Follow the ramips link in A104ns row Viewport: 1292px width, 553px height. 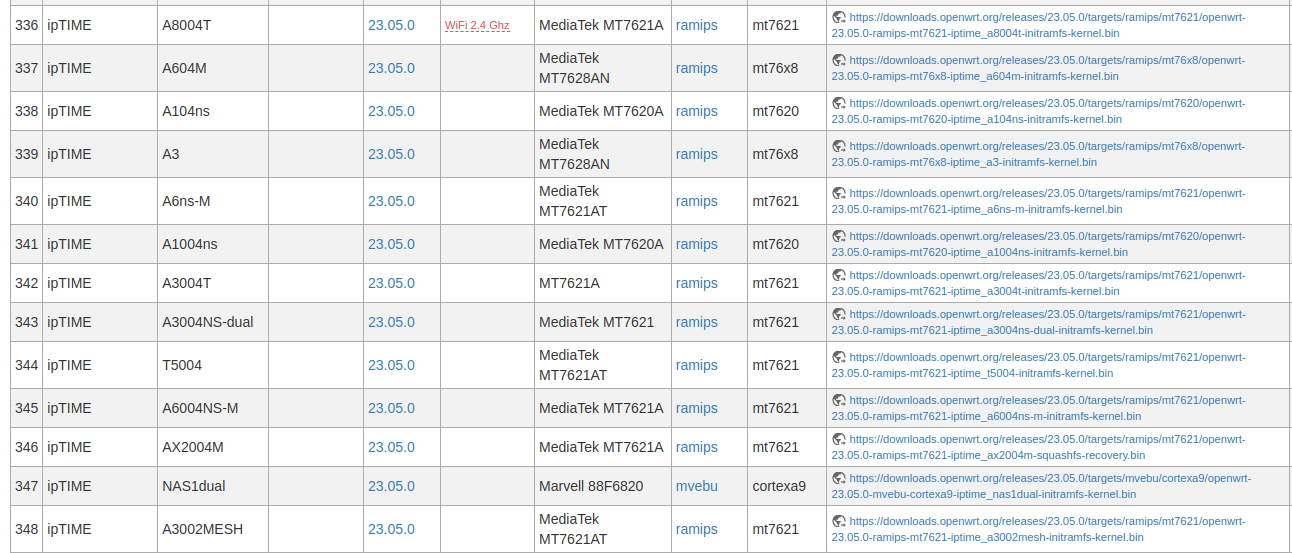697,111
